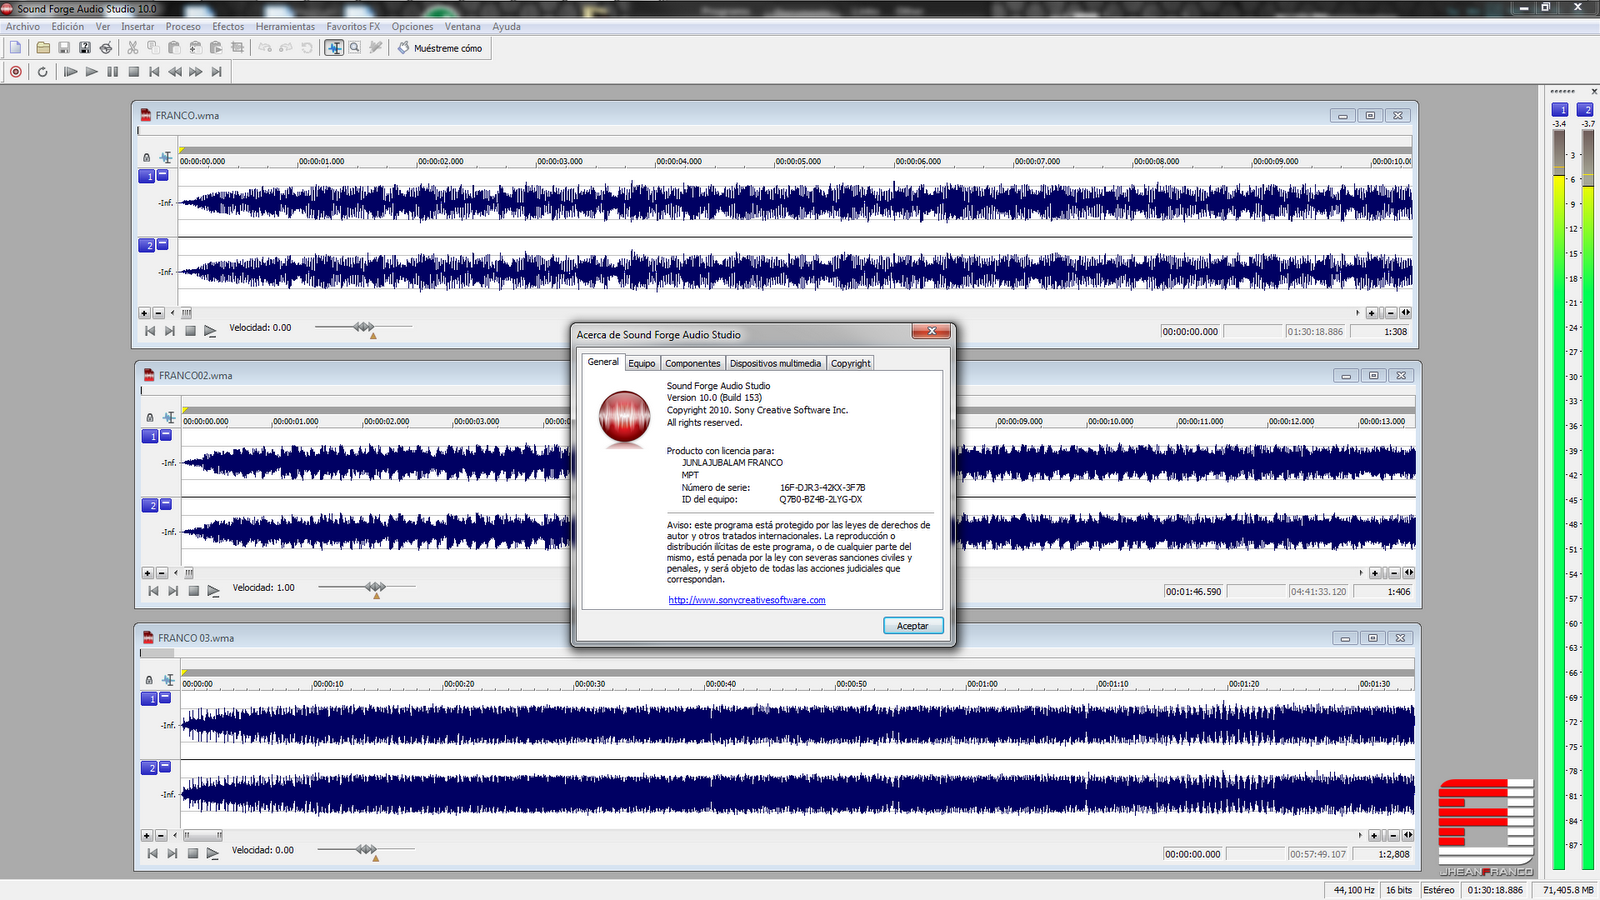Collapse channel 1 in FRANCO 03.wma window
The width and height of the screenshot is (1600, 900).
click(165, 698)
